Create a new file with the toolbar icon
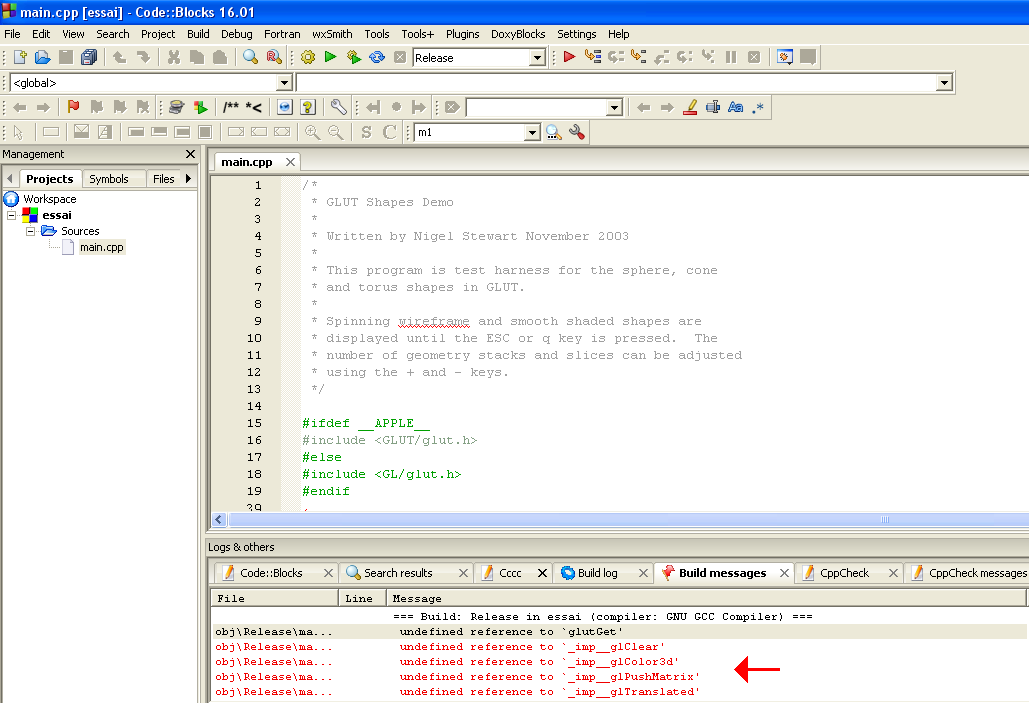 pos(20,57)
